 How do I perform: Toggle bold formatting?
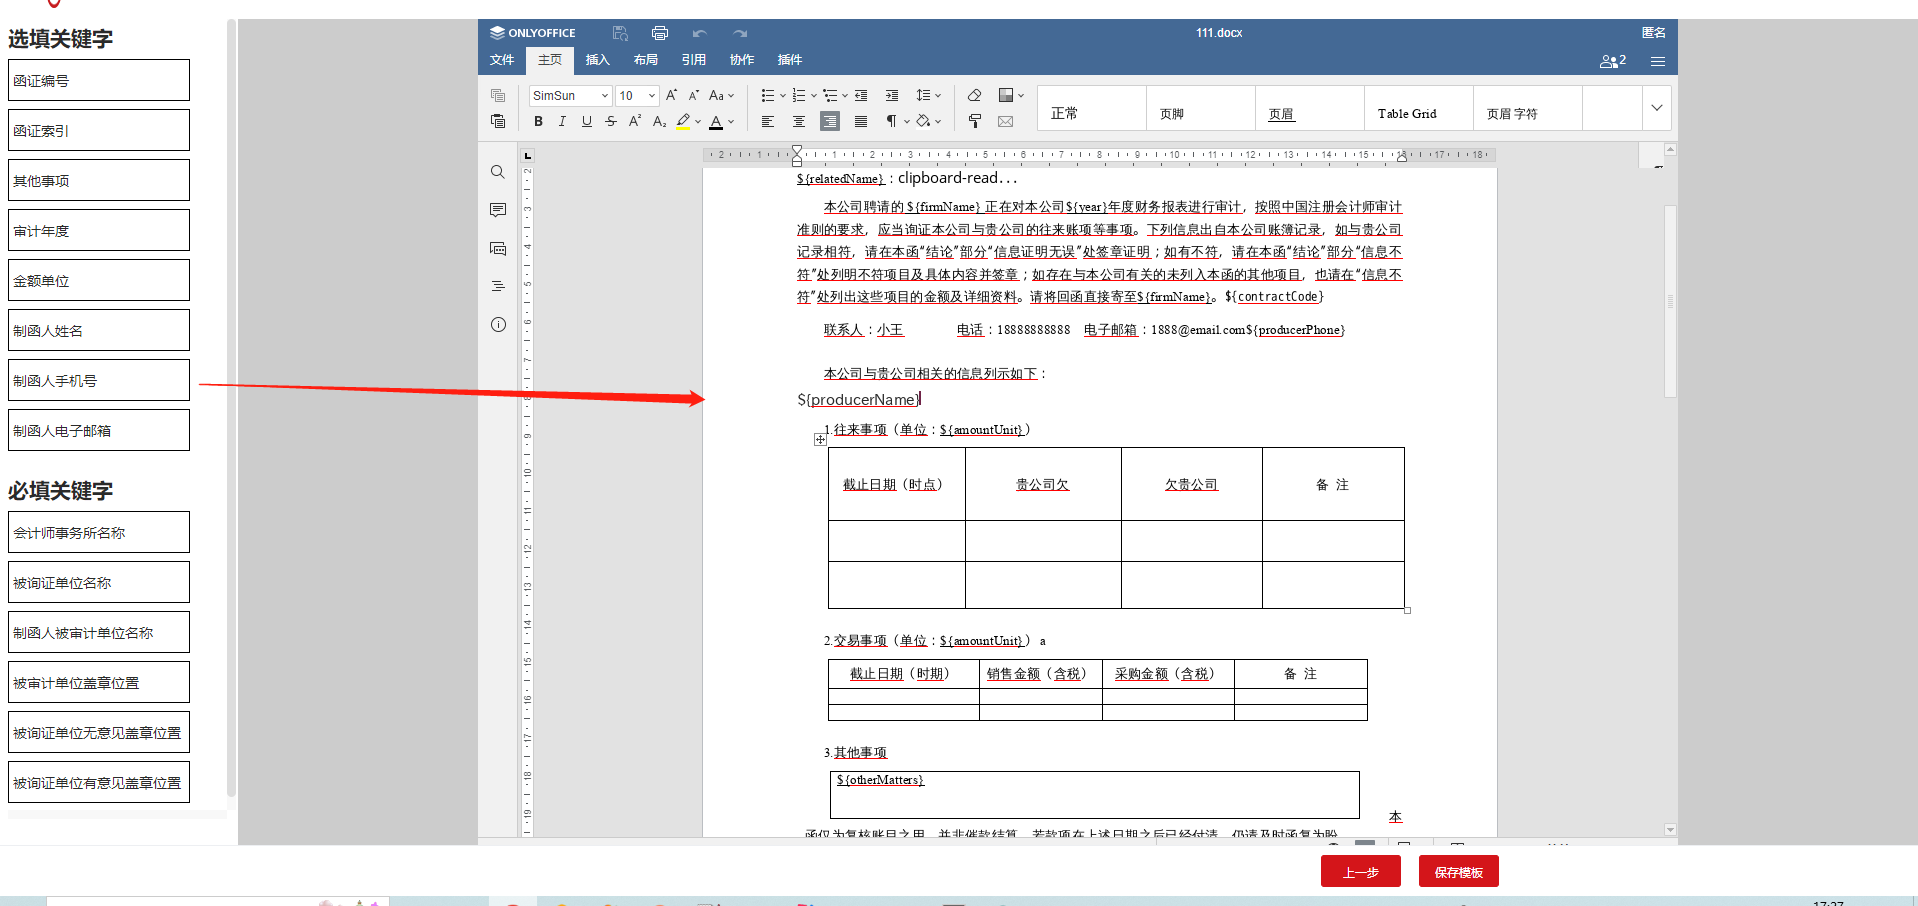(x=538, y=121)
